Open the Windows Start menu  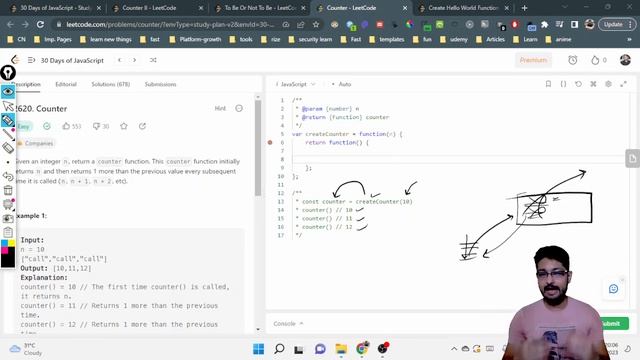point(258,349)
